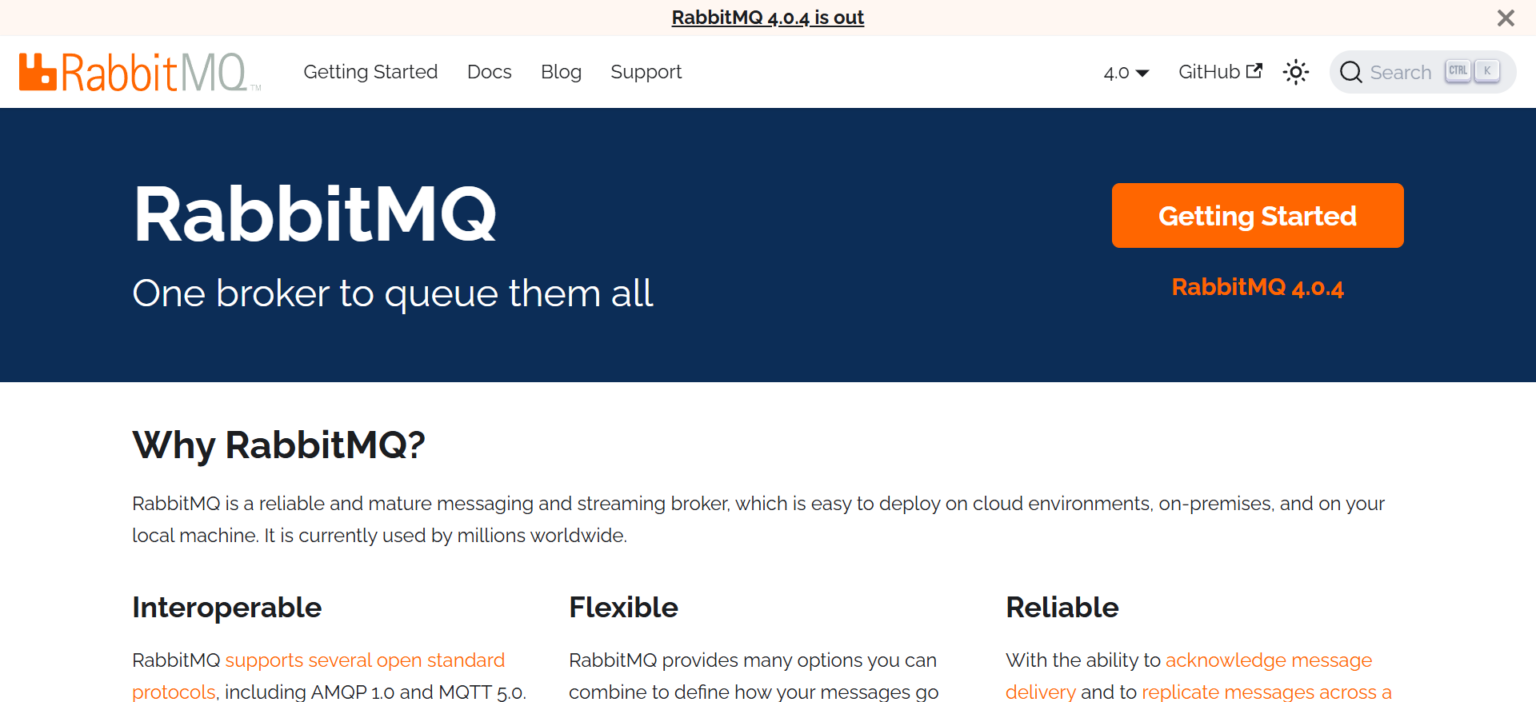The image size is (1536, 702).
Task: Open the Docs menu
Action: pyautogui.click(x=489, y=71)
